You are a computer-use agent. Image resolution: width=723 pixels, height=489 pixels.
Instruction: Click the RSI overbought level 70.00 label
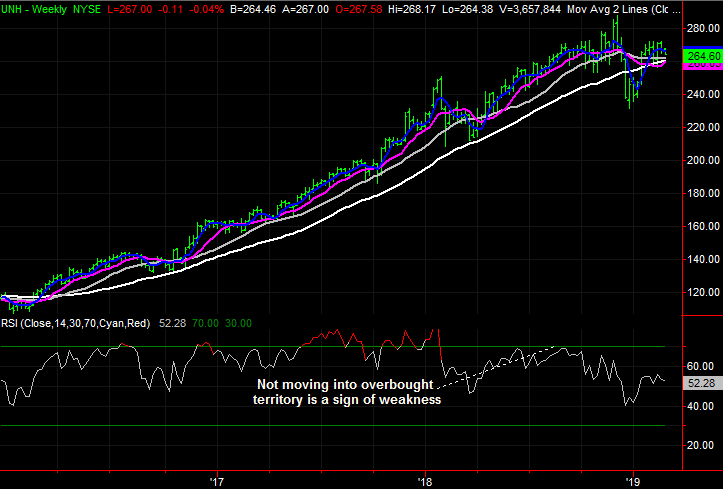(x=205, y=324)
